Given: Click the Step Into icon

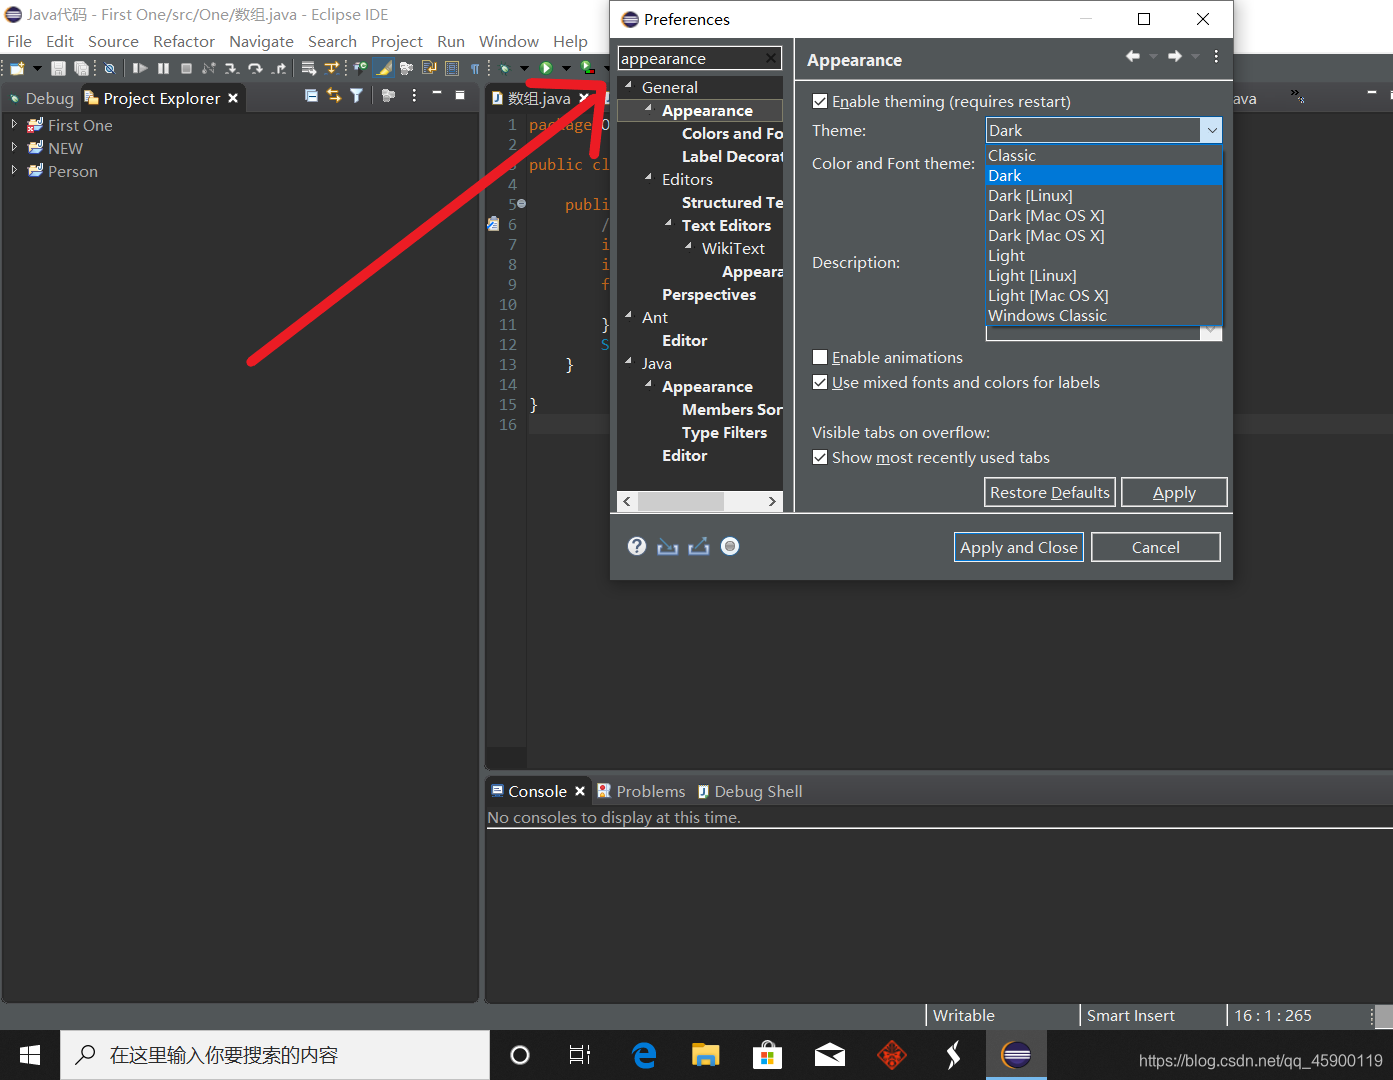Looking at the screenshot, I should pos(231,68).
